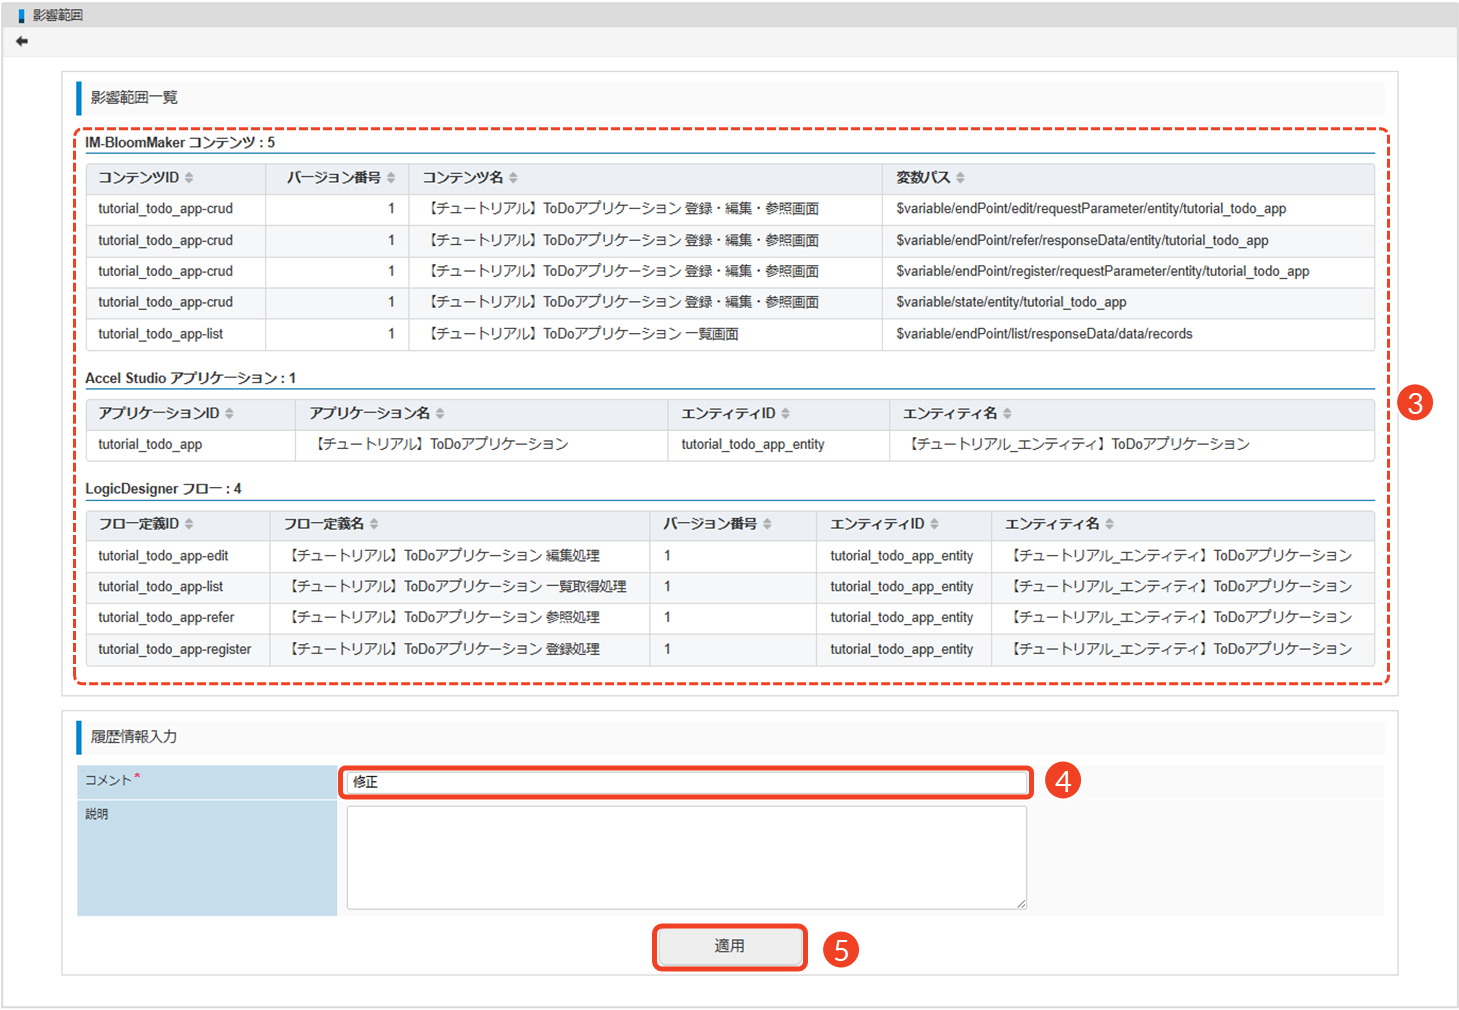Grab the 説明 textarea resize handle
The image size is (1459, 1010).
(1021, 904)
